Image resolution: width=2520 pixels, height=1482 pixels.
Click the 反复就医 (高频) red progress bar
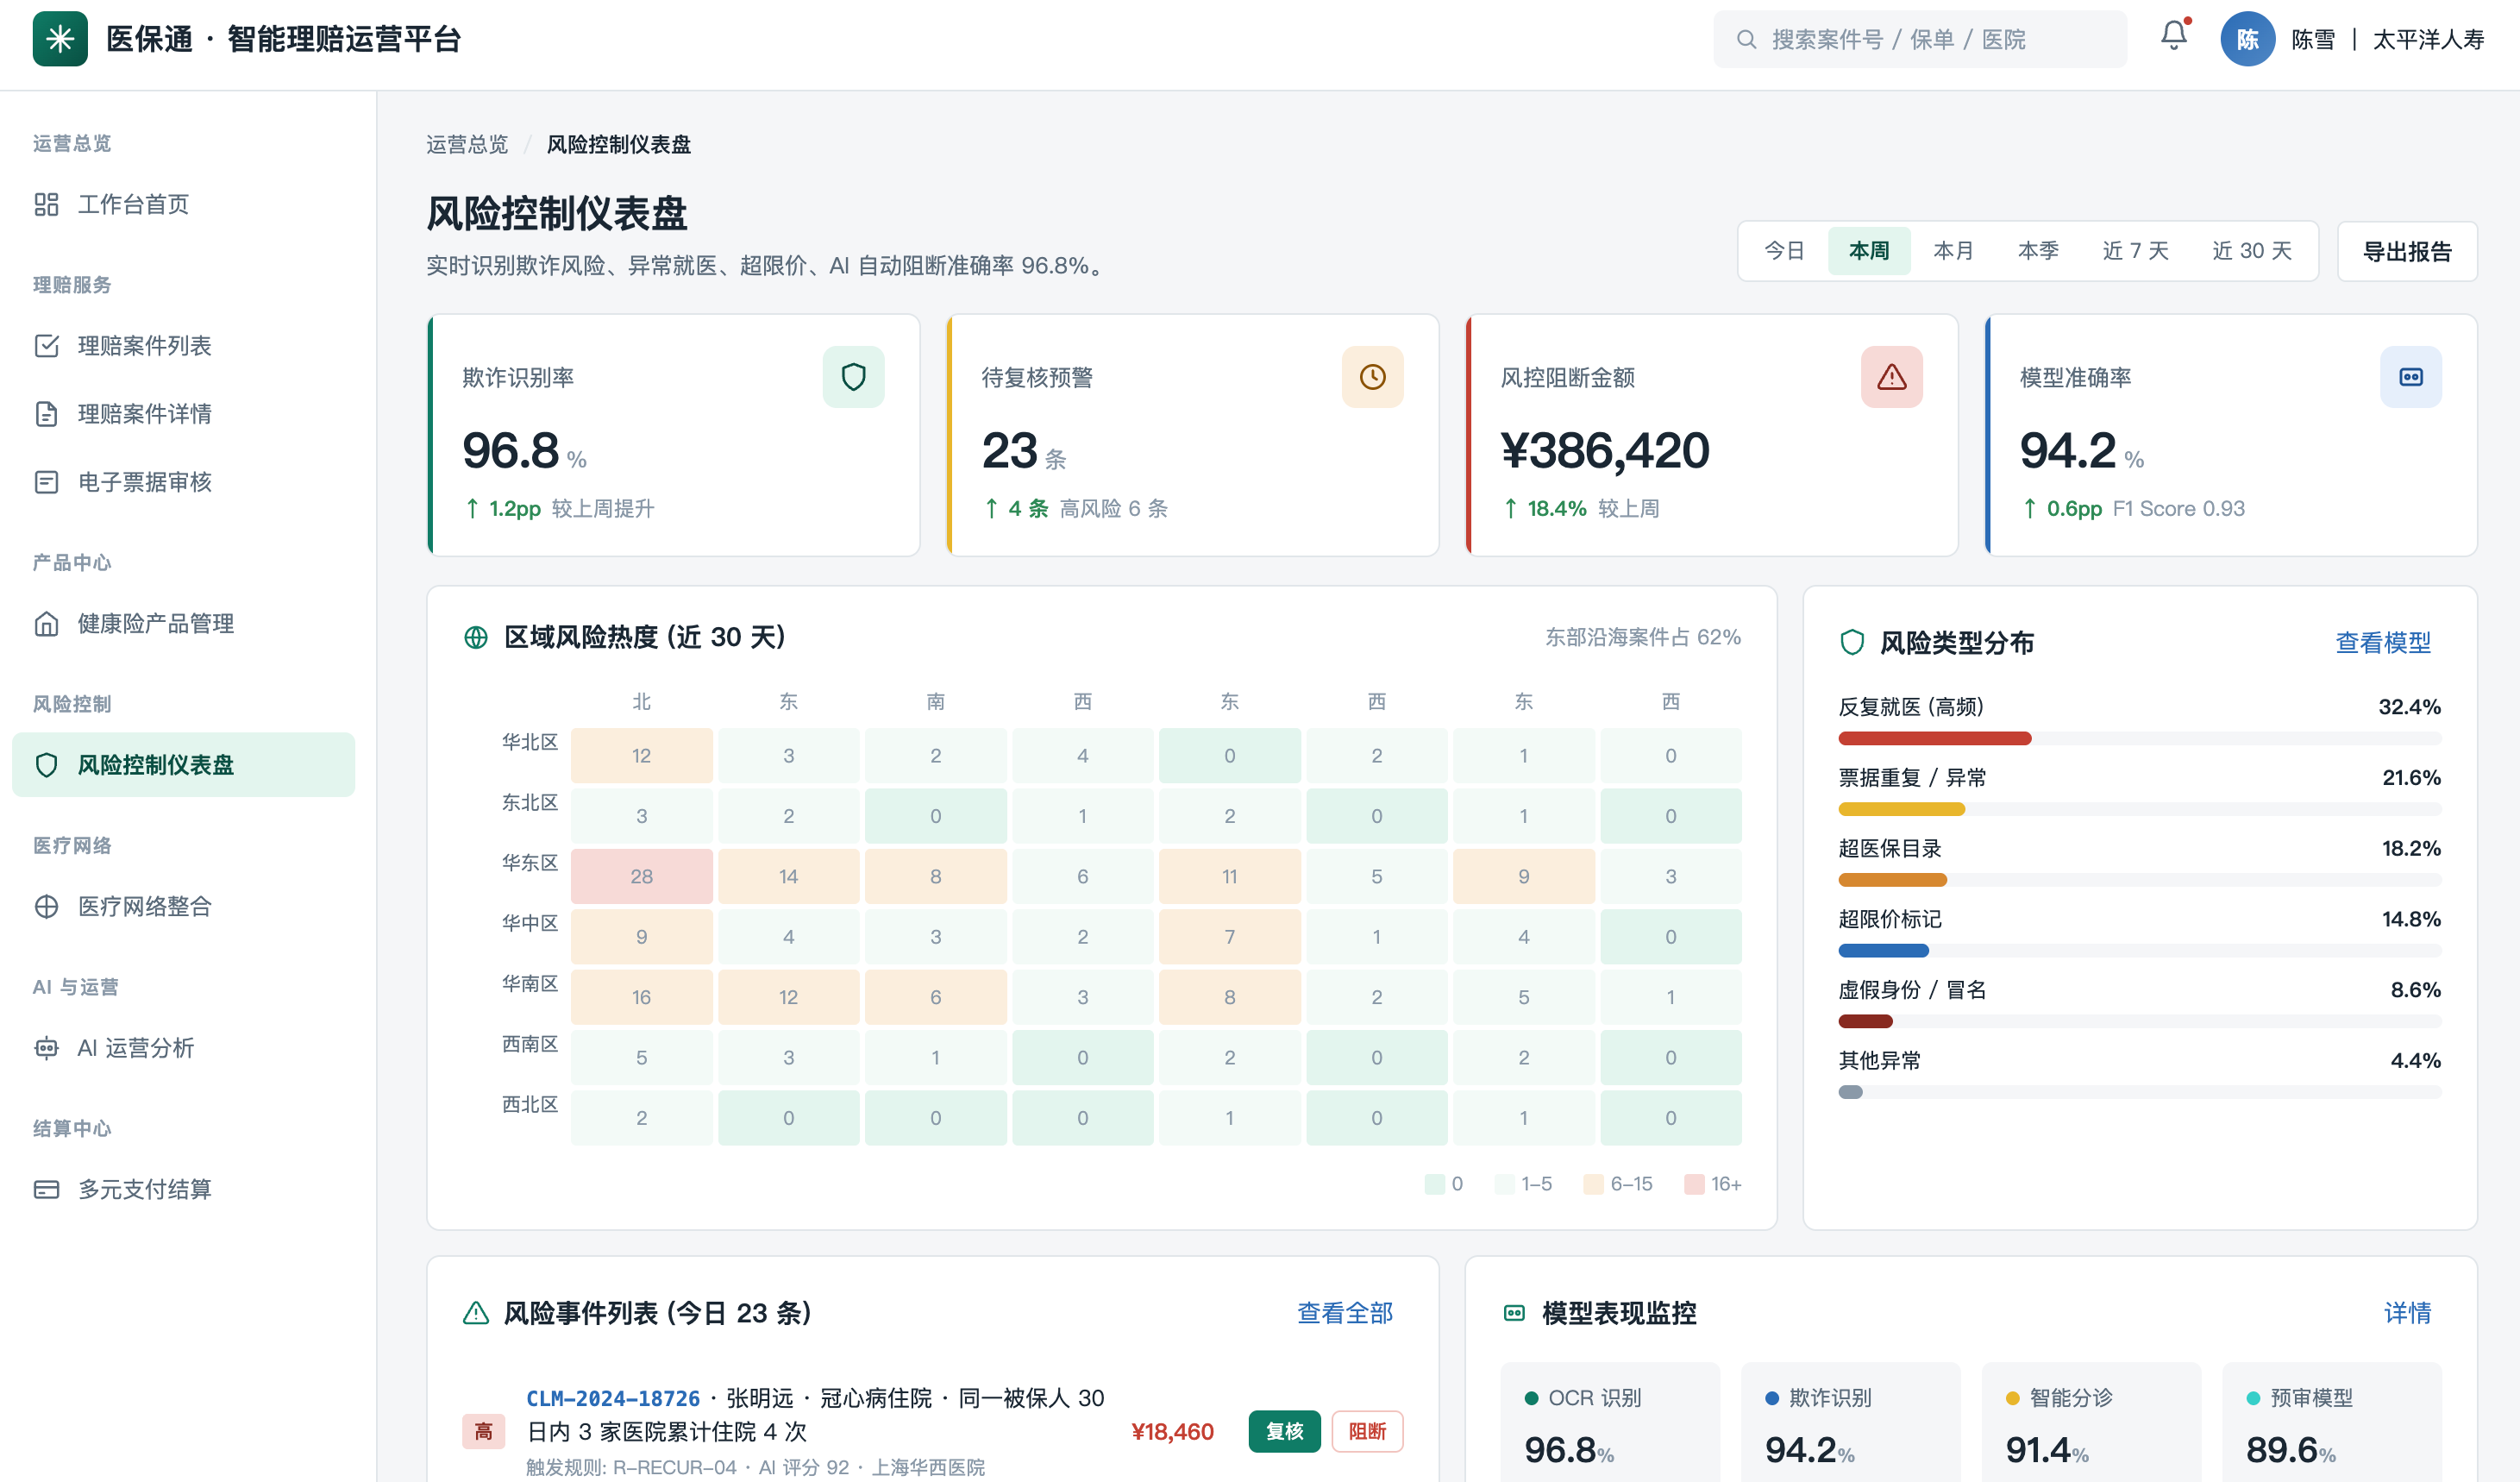(1934, 739)
